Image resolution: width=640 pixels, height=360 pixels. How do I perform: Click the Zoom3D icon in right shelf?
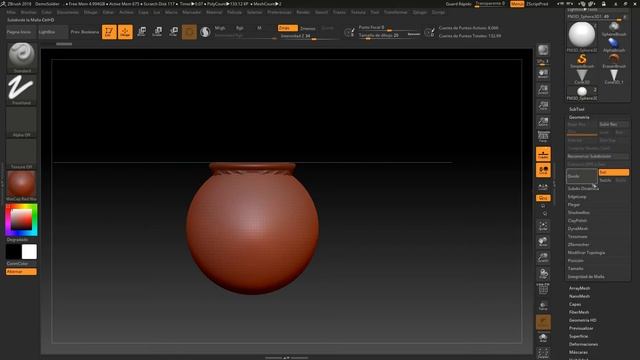[x=543, y=258]
